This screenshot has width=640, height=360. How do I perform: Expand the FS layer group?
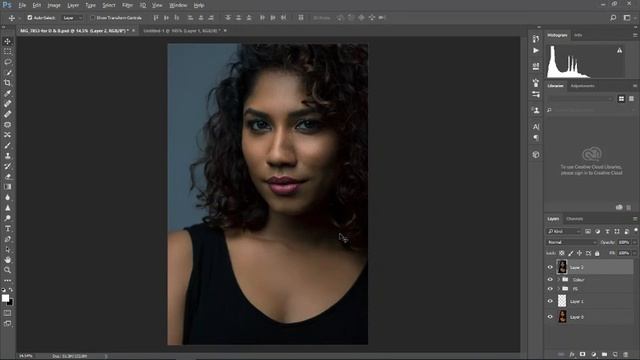pyautogui.click(x=558, y=289)
